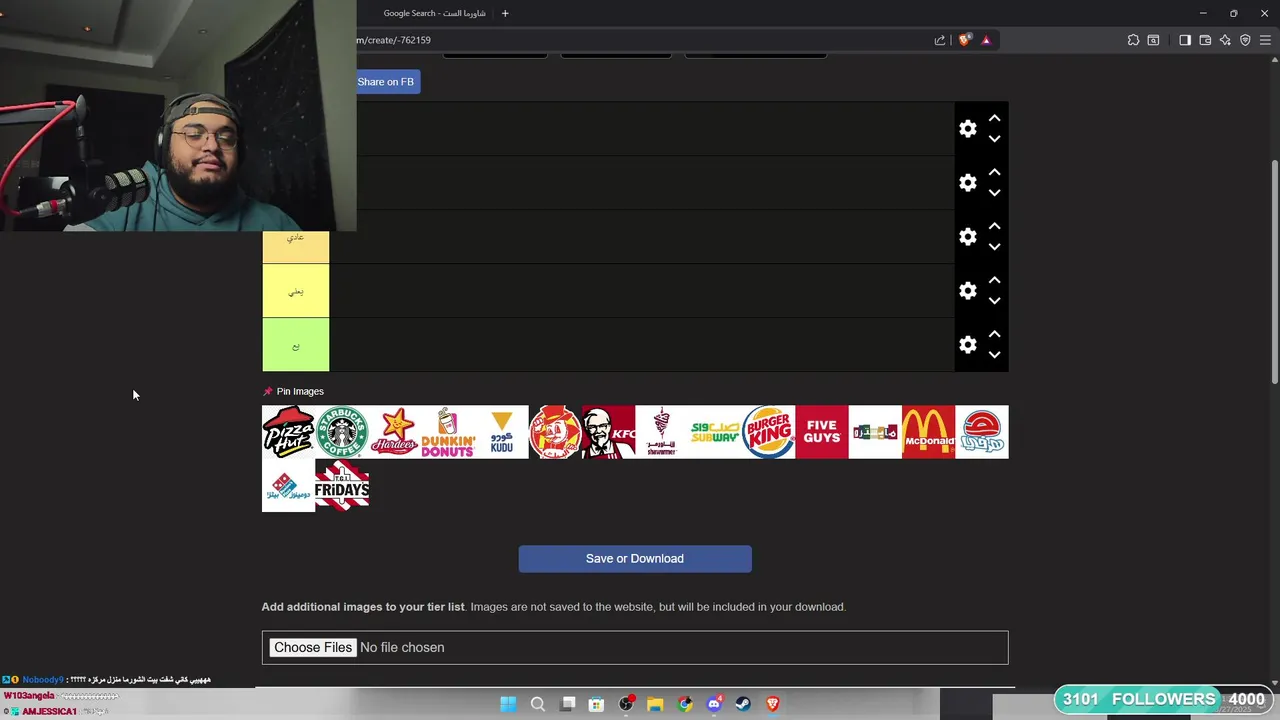
Task: Open Brave Shields lion icon
Action: tap(964, 40)
